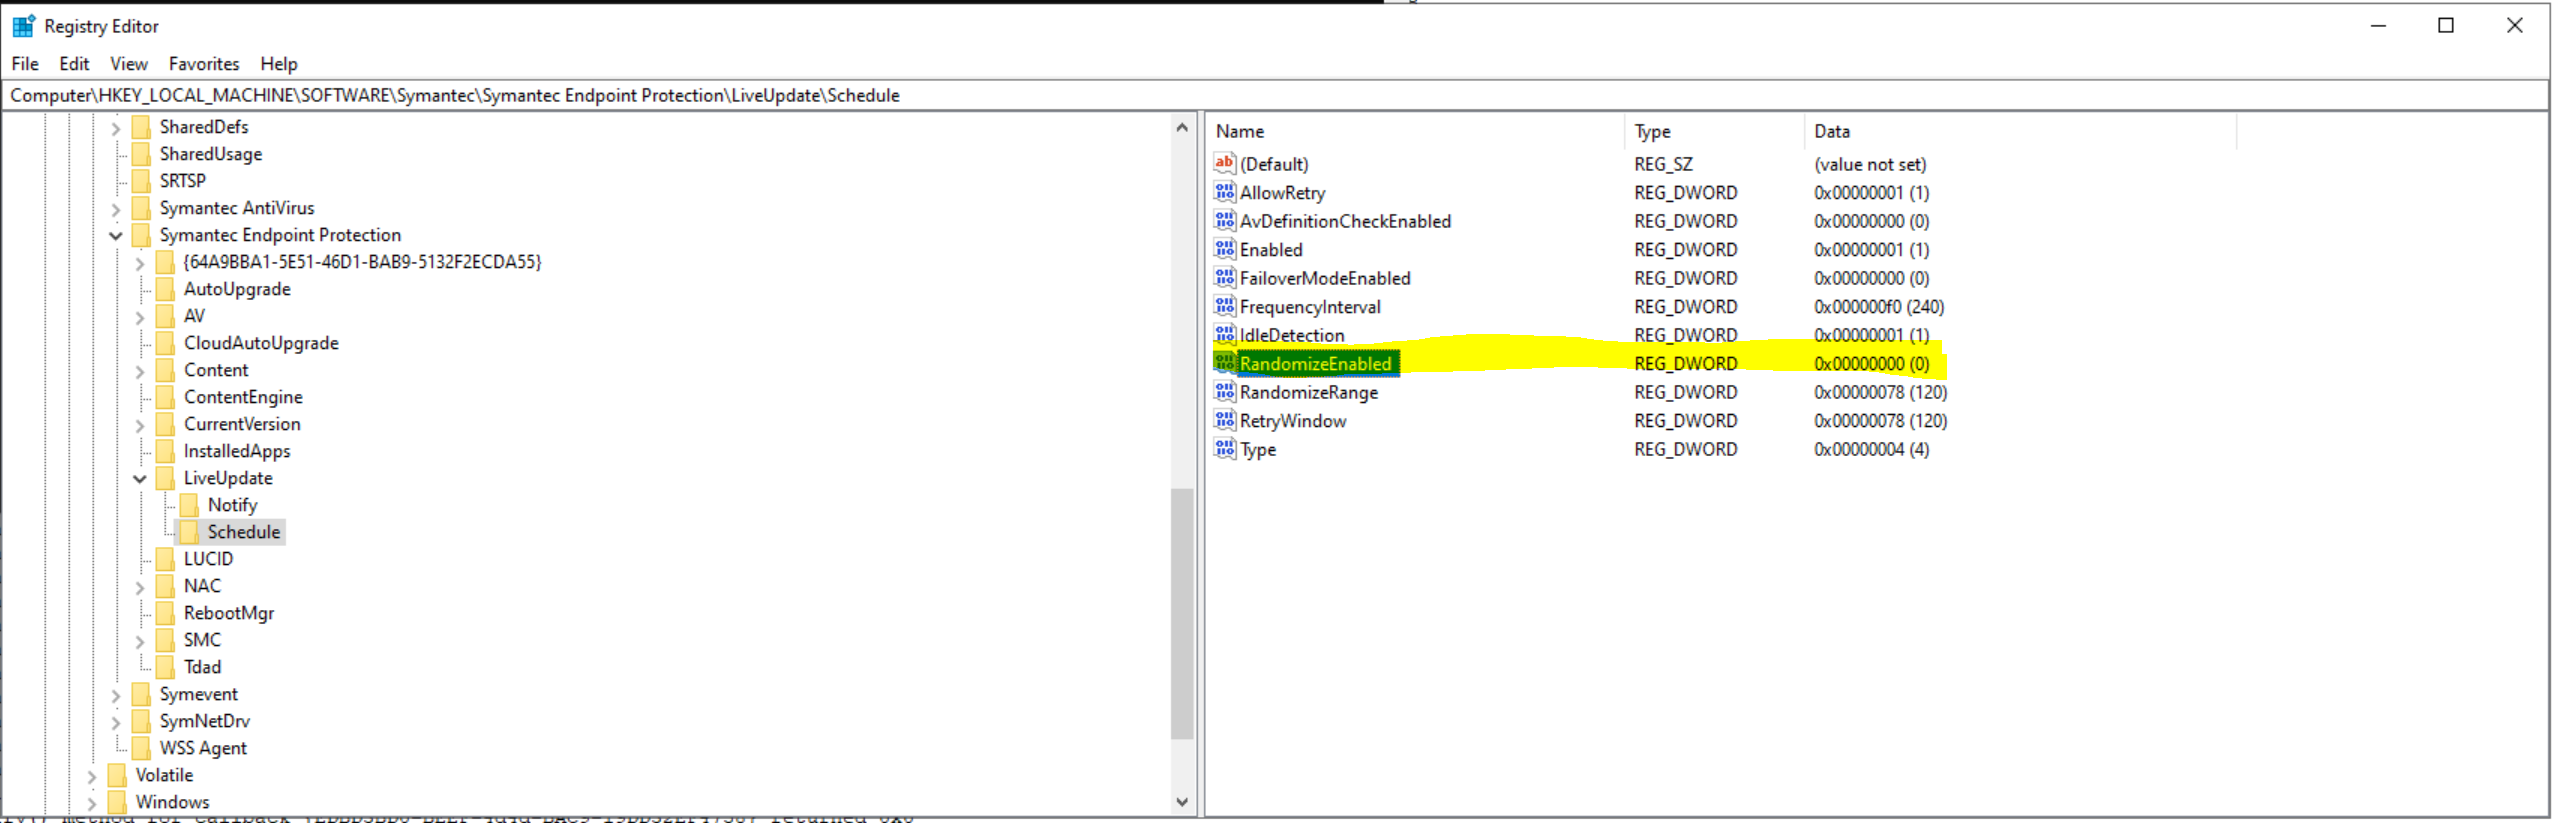Screen dimensions: 2556x823
Task: Click the FrequencyInterval DWORD icon
Action: coord(1225,306)
